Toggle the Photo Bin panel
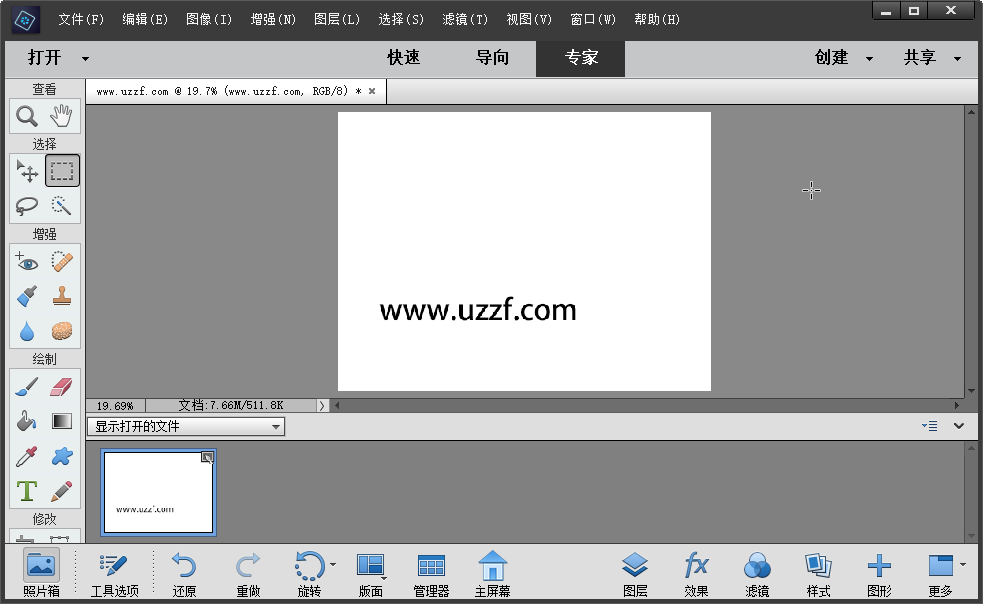 pyautogui.click(x=41, y=574)
